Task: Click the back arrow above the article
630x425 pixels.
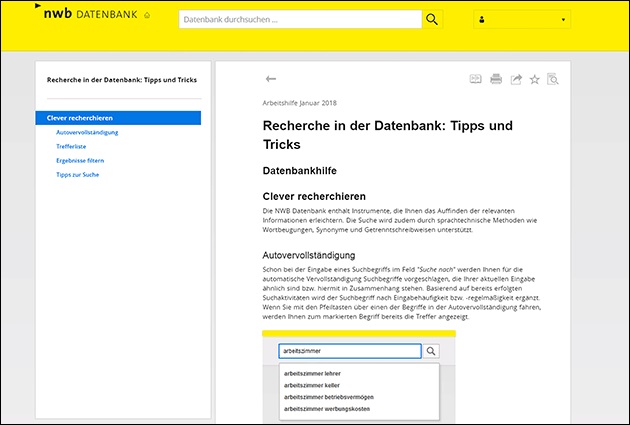Action: point(270,79)
